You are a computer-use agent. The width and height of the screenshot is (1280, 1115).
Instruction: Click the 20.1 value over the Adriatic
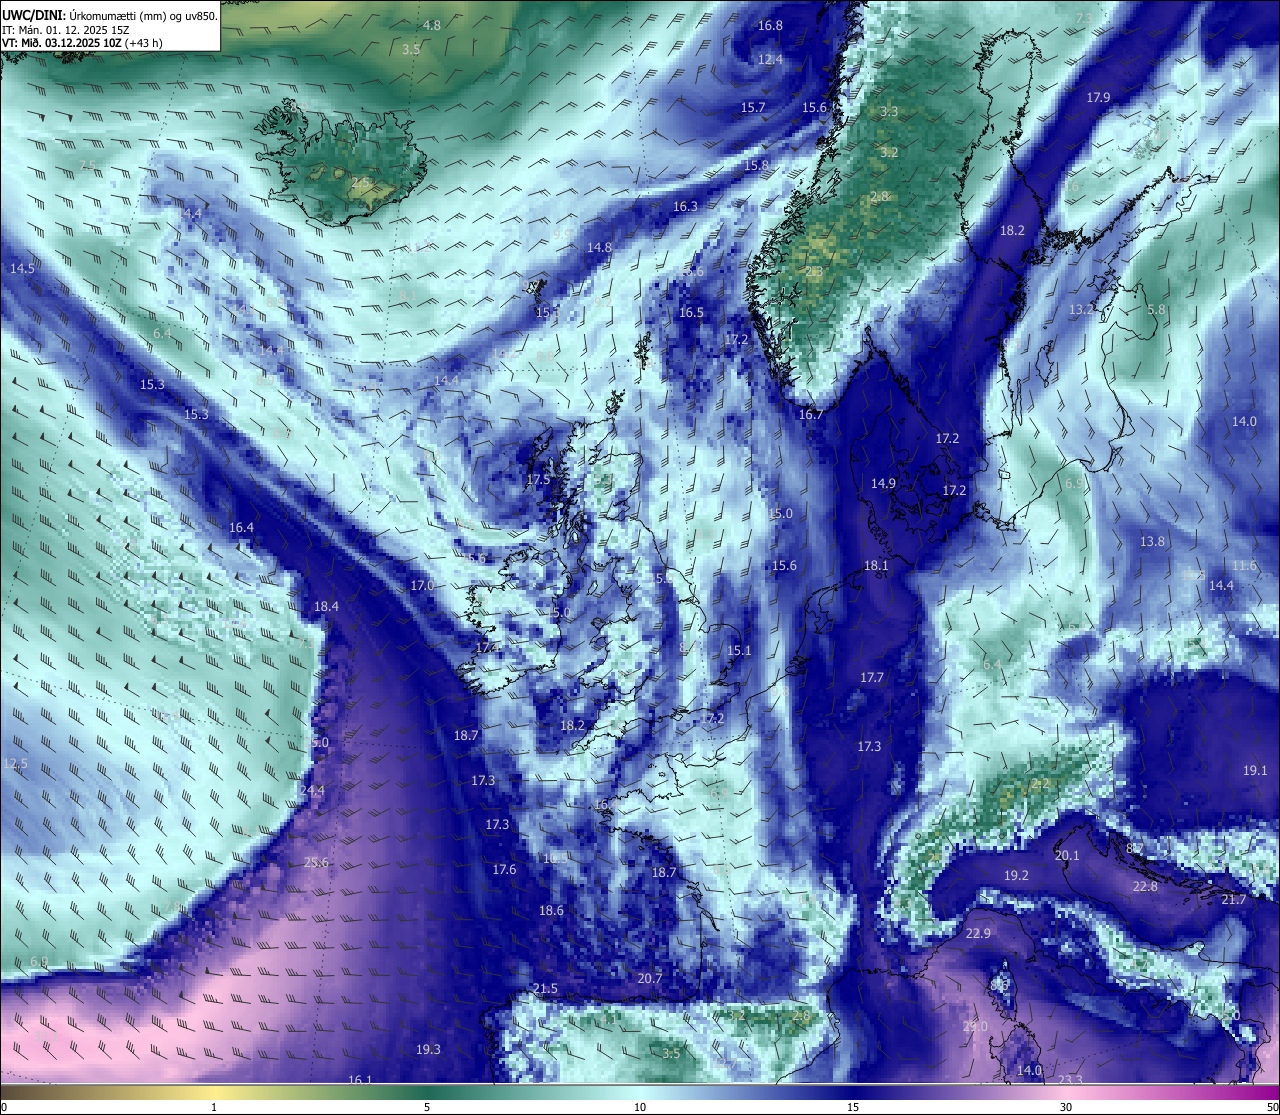(x=1067, y=856)
